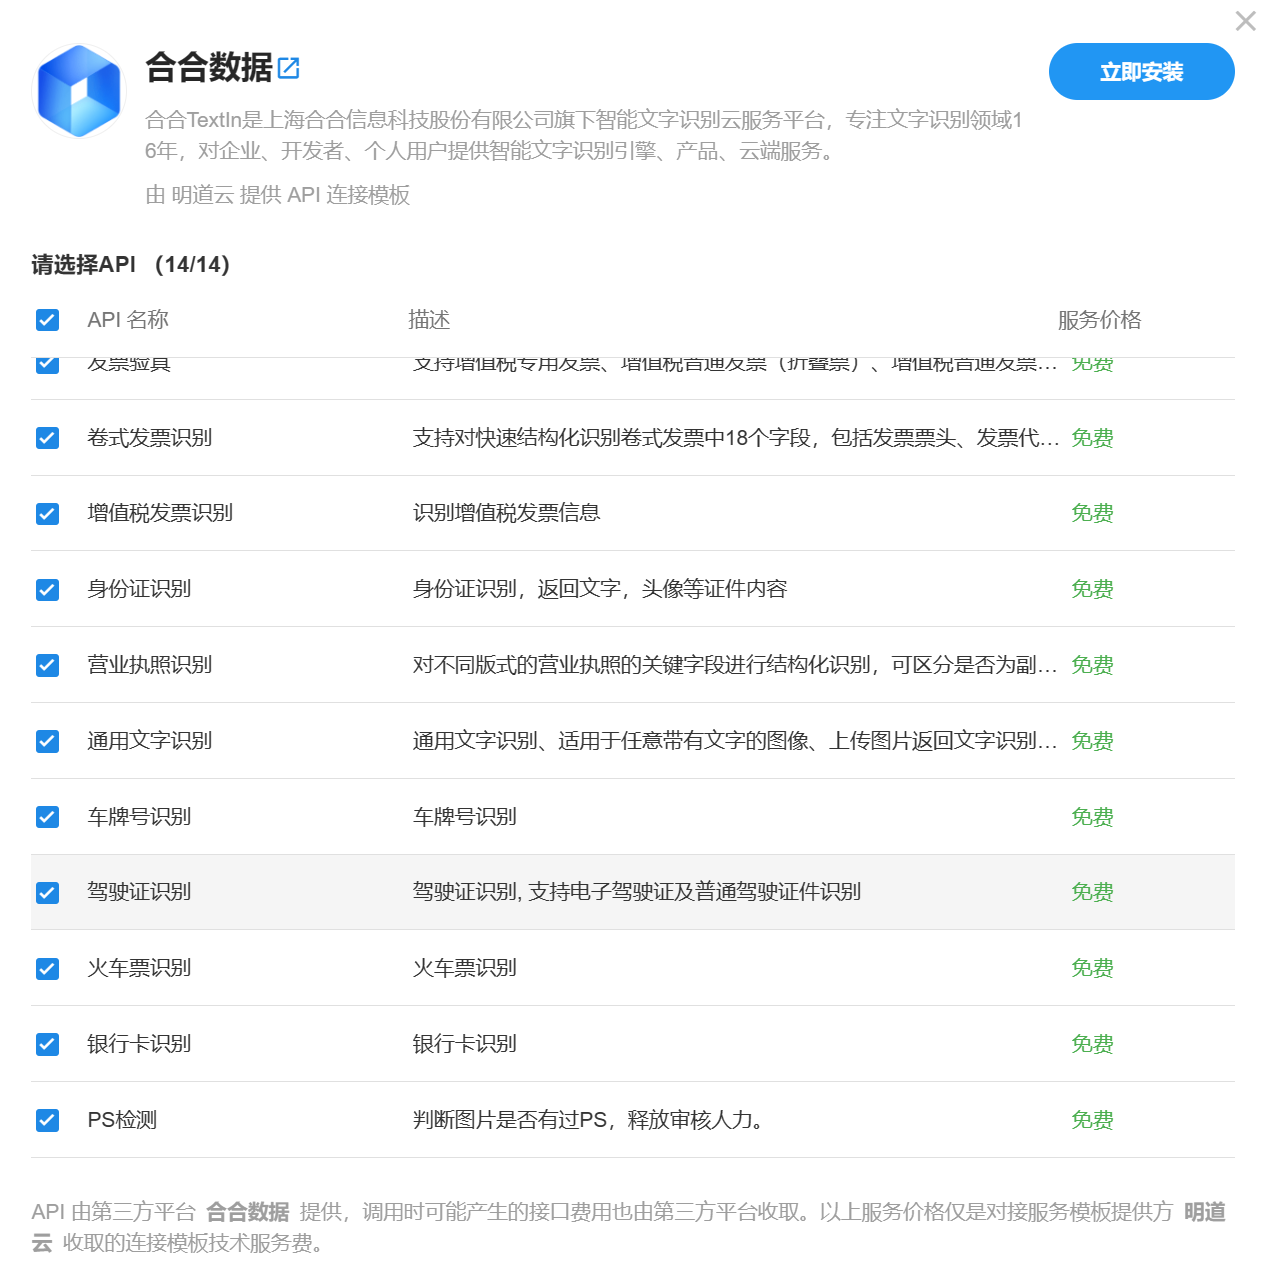Select the 卷式发票识别 API name
This screenshot has width=1267, height=1284.
pos(150,438)
